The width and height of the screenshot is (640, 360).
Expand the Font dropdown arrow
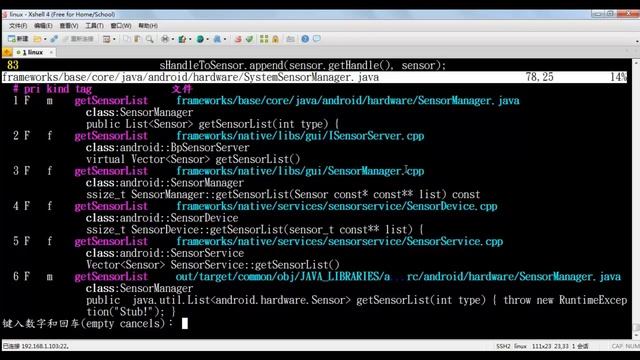point(224,39)
